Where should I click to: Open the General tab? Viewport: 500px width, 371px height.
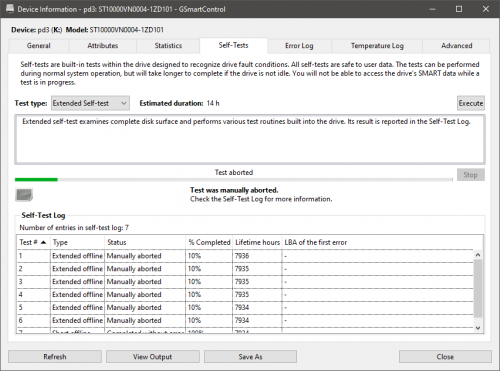click(39, 46)
